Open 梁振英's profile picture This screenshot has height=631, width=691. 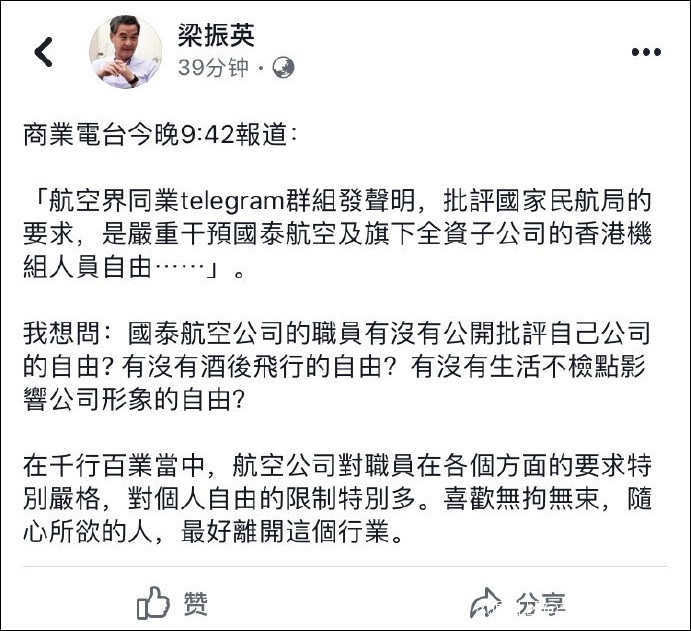click(x=126, y=52)
